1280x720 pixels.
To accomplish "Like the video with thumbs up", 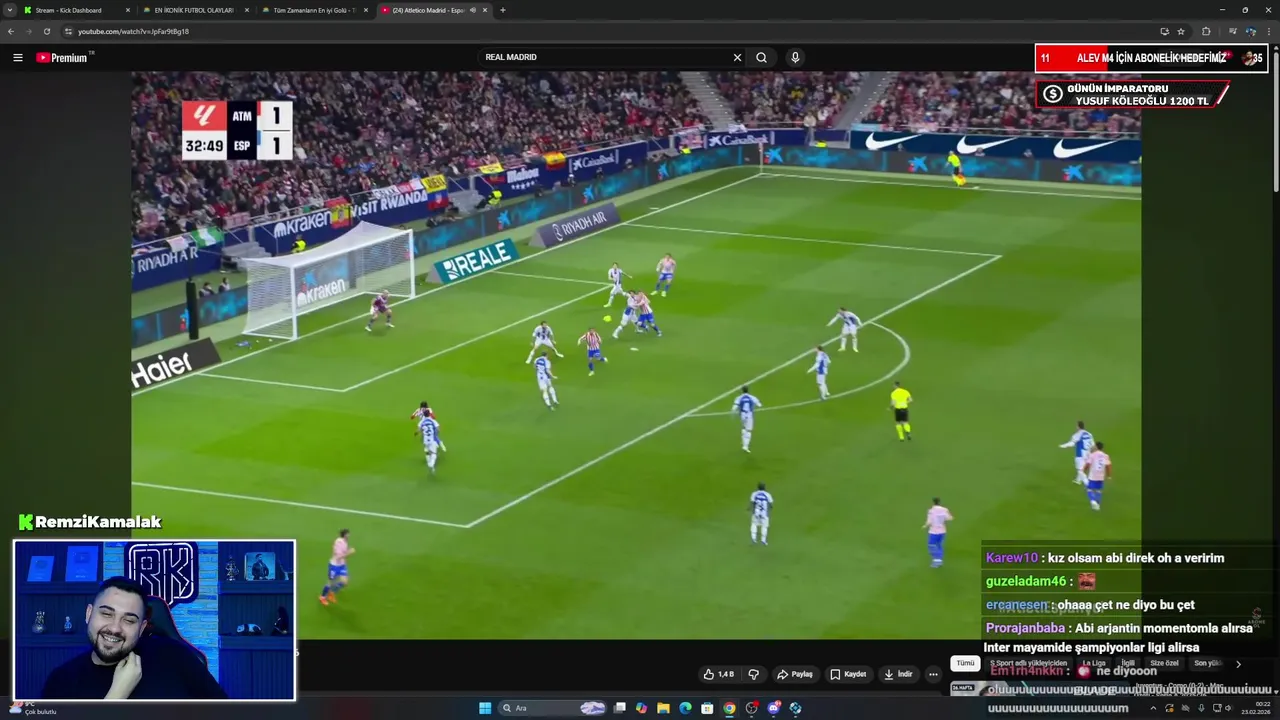I will (x=718, y=674).
